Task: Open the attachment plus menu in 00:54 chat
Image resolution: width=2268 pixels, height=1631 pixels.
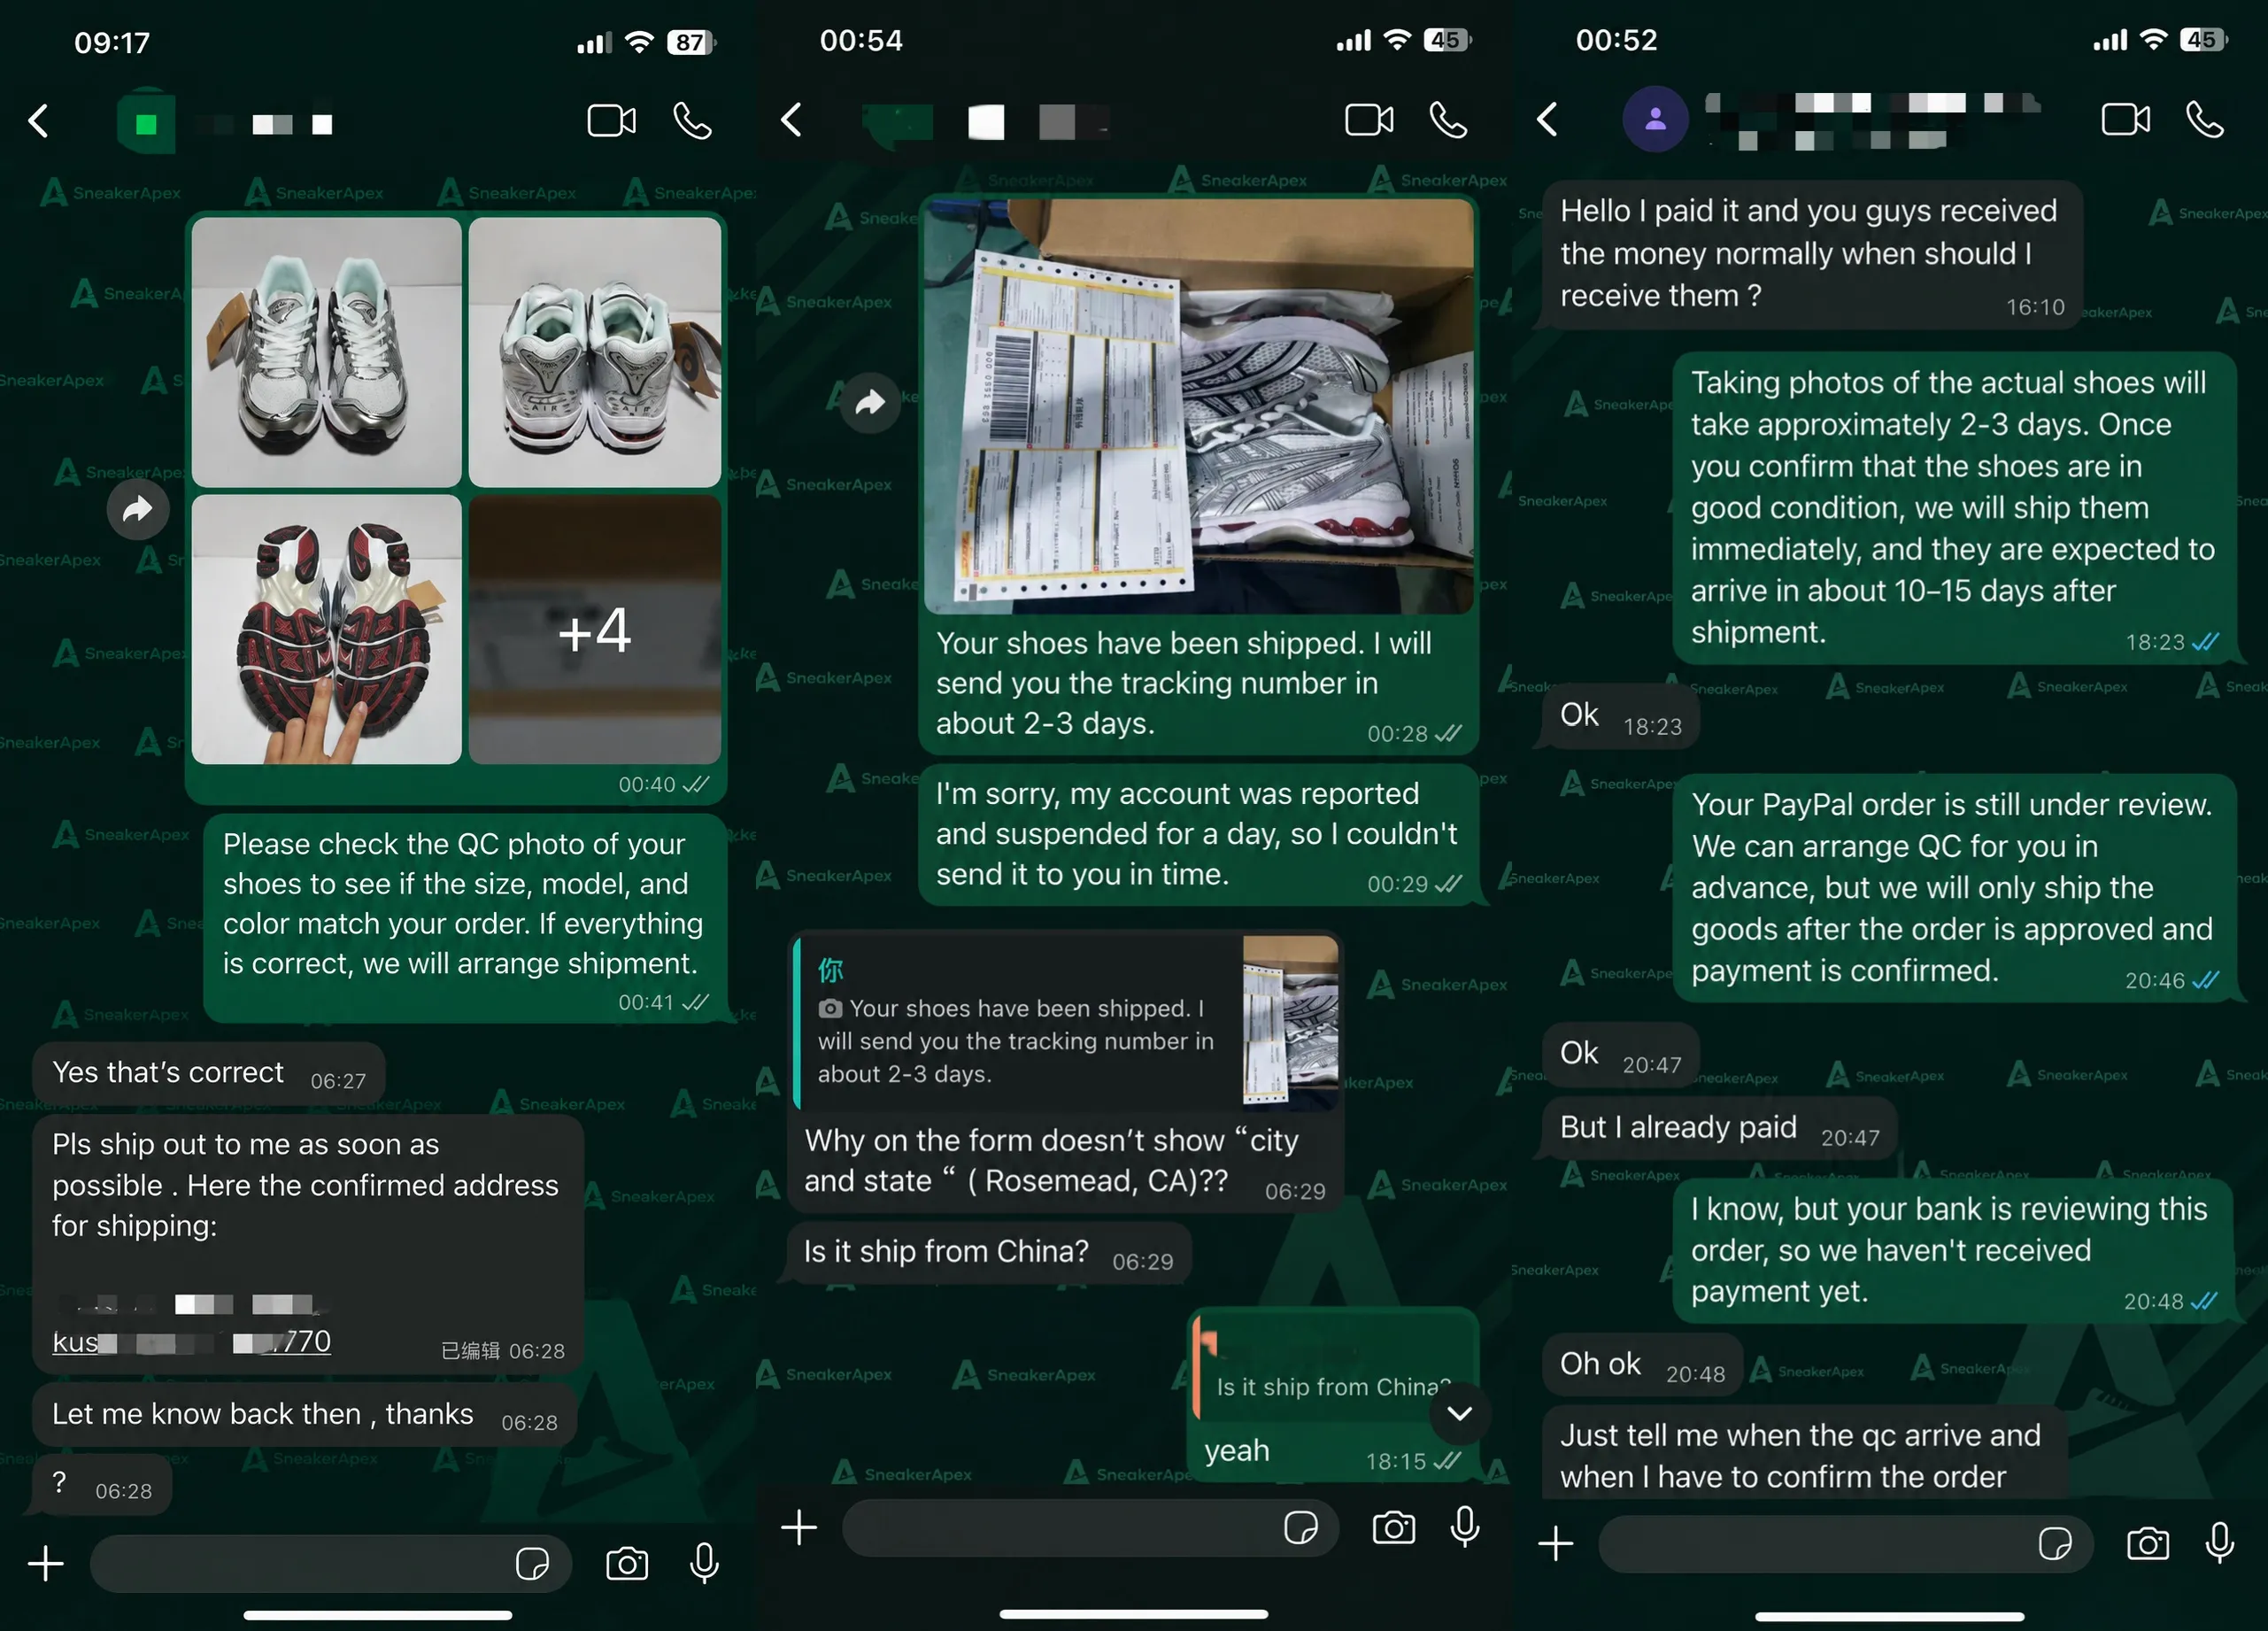Action: click(799, 1528)
